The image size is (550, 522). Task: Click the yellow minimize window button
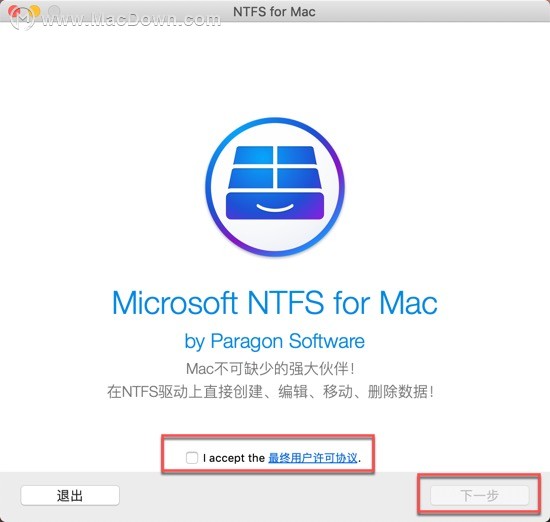coord(35,12)
